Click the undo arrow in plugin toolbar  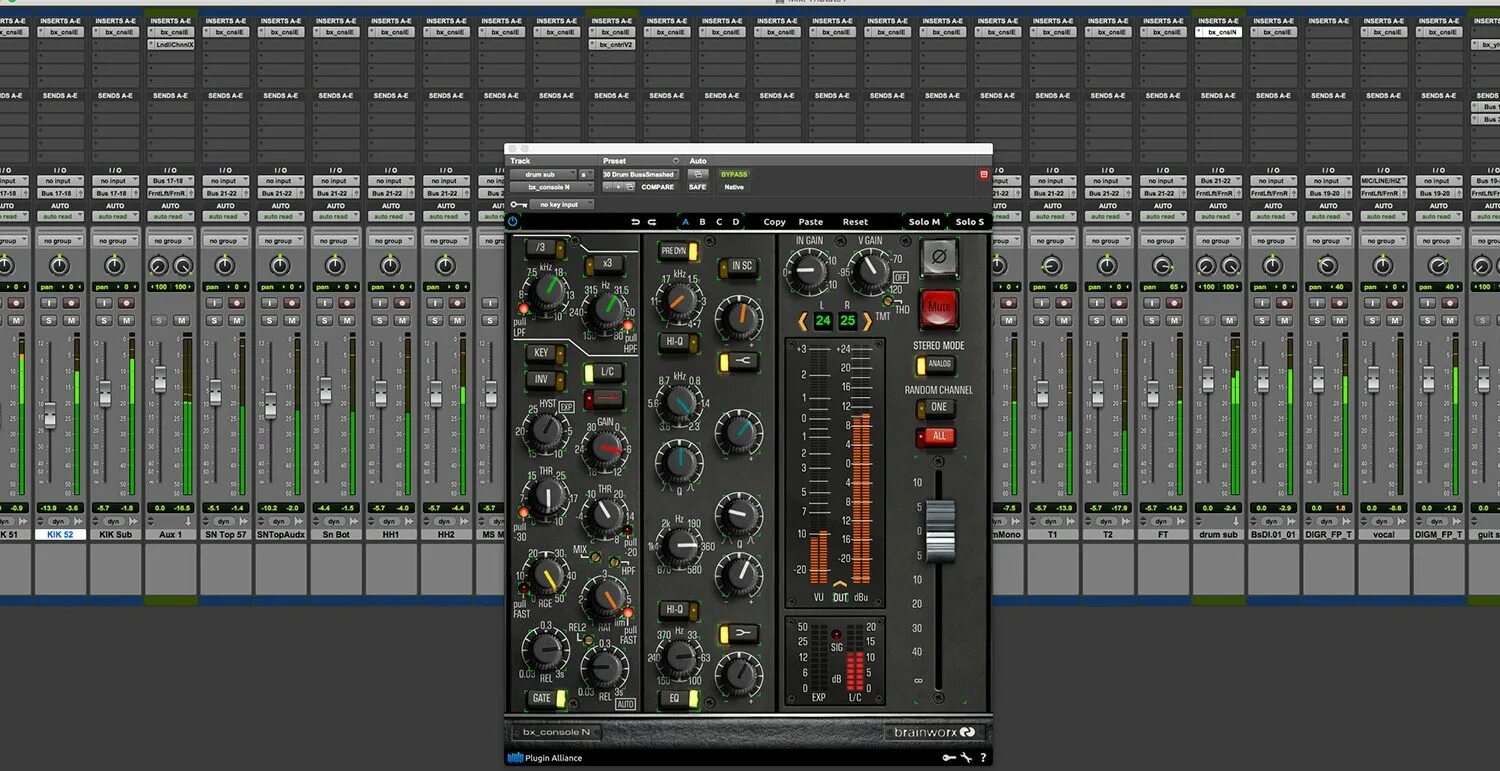(x=635, y=222)
